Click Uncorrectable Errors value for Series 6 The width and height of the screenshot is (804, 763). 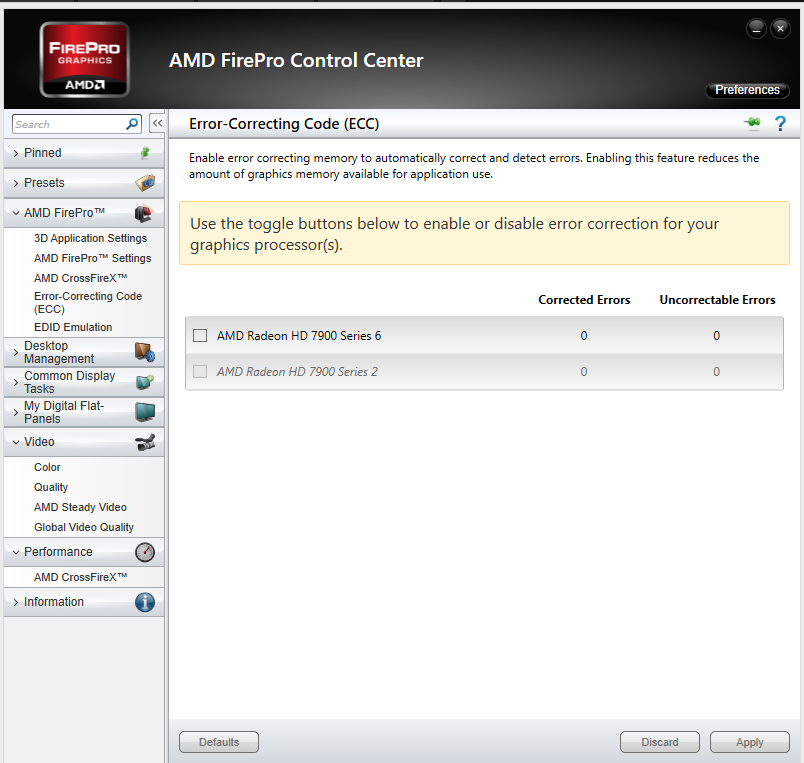[716, 336]
